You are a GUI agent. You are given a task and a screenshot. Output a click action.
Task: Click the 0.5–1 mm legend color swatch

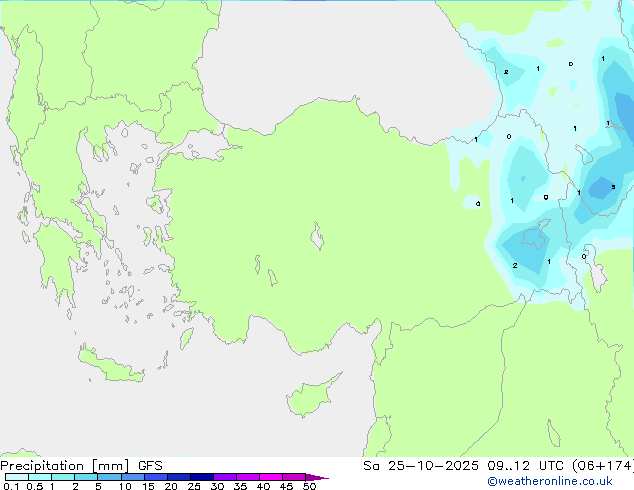(x=40, y=477)
